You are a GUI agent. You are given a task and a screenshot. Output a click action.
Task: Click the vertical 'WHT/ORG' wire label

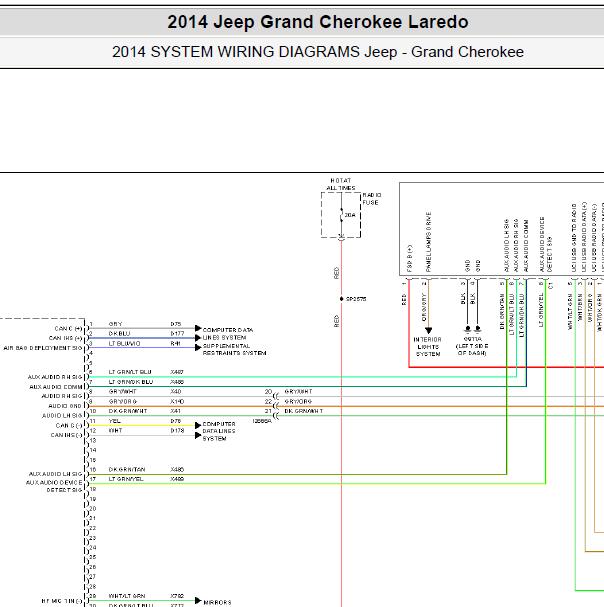click(x=590, y=307)
